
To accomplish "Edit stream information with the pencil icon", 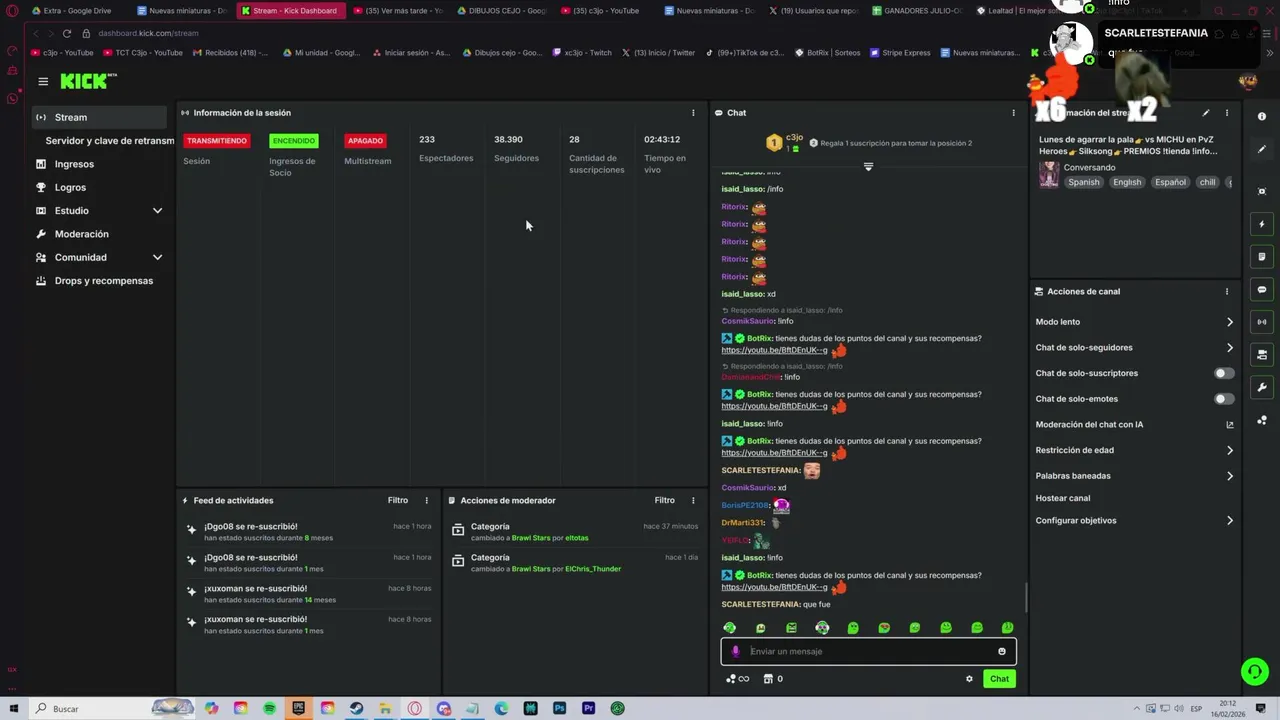I will [1206, 113].
